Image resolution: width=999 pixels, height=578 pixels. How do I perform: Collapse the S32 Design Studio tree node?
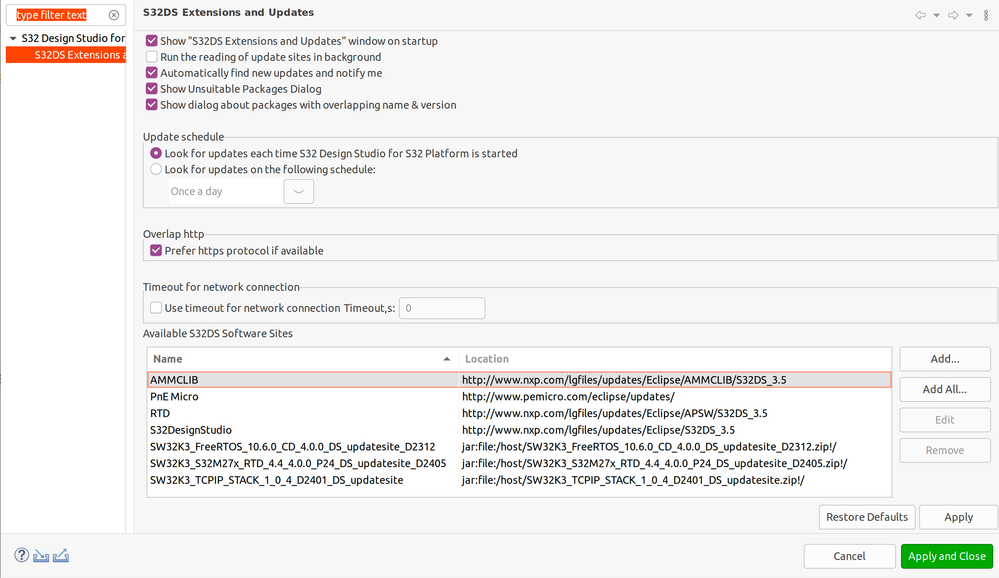[x=12, y=39]
